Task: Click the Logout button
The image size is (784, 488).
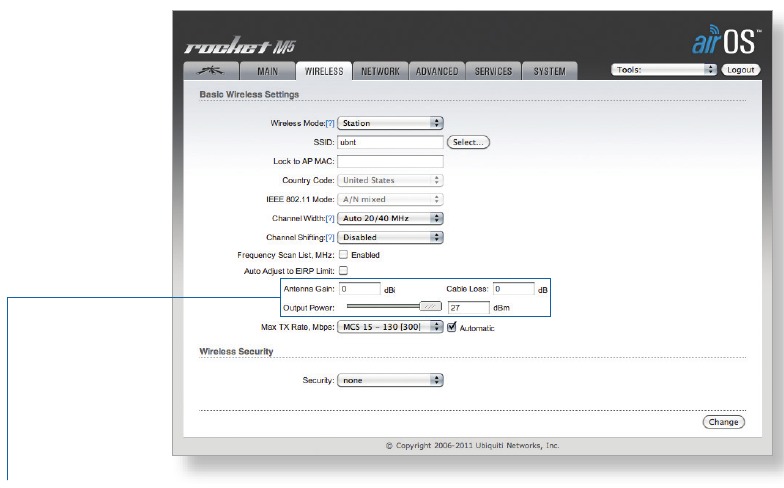Action: (x=740, y=70)
